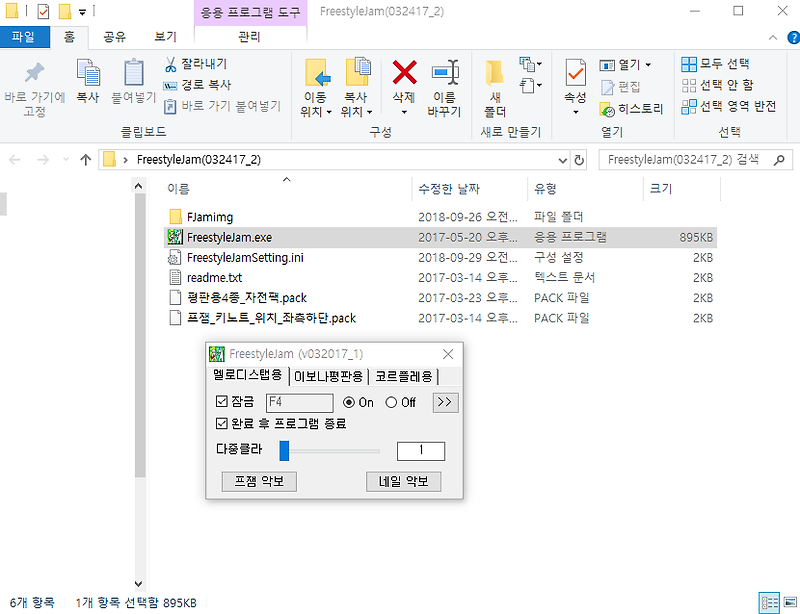
Task: Click the Copy (복사) icon in the ribbon
Action: (88, 72)
